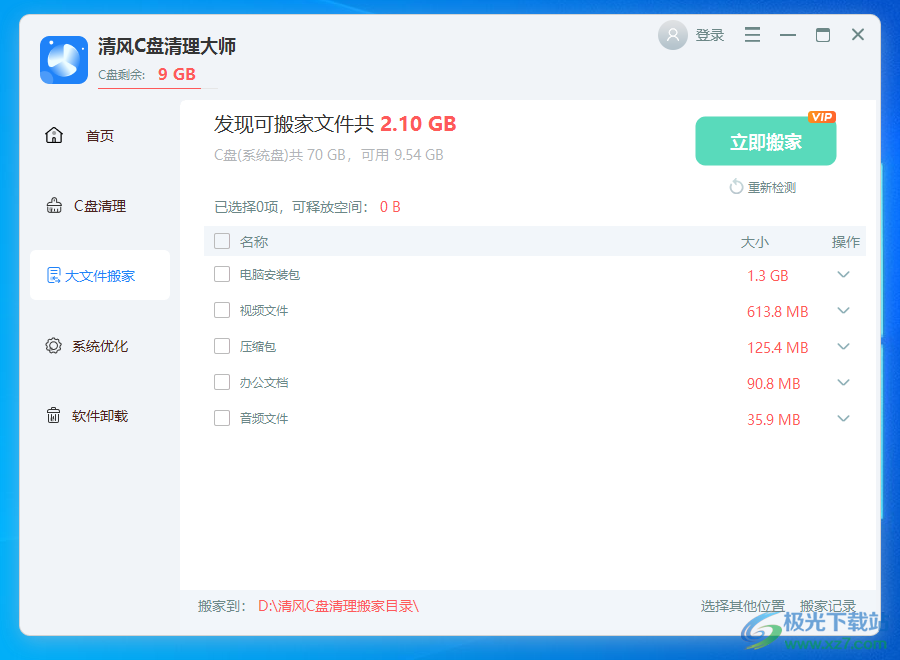Expand the 办公文档 entry

coord(843,383)
